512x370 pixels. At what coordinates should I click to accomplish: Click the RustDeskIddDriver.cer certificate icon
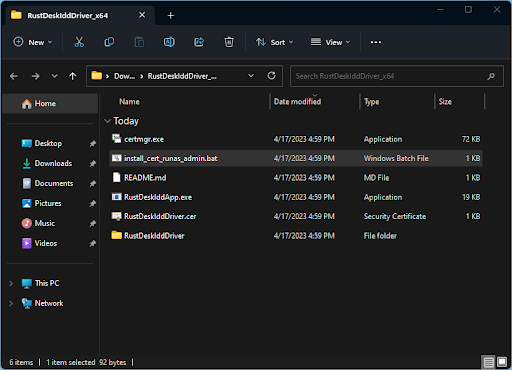tap(116, 216)
